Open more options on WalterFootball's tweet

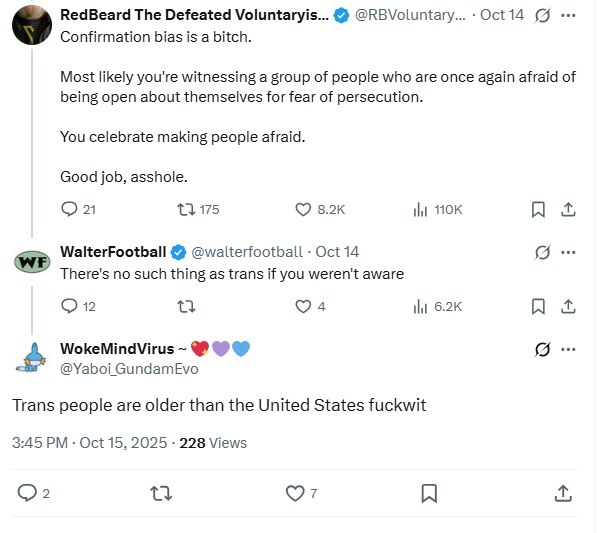click(x=569, y=252)
